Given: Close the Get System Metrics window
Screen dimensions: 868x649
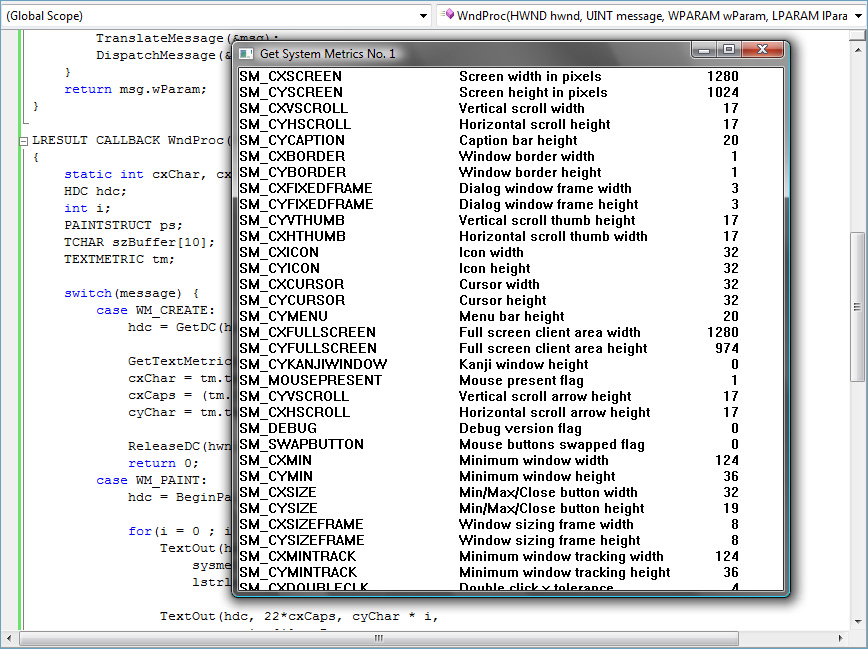Looking at the screenshot, I should pos(762,50).
